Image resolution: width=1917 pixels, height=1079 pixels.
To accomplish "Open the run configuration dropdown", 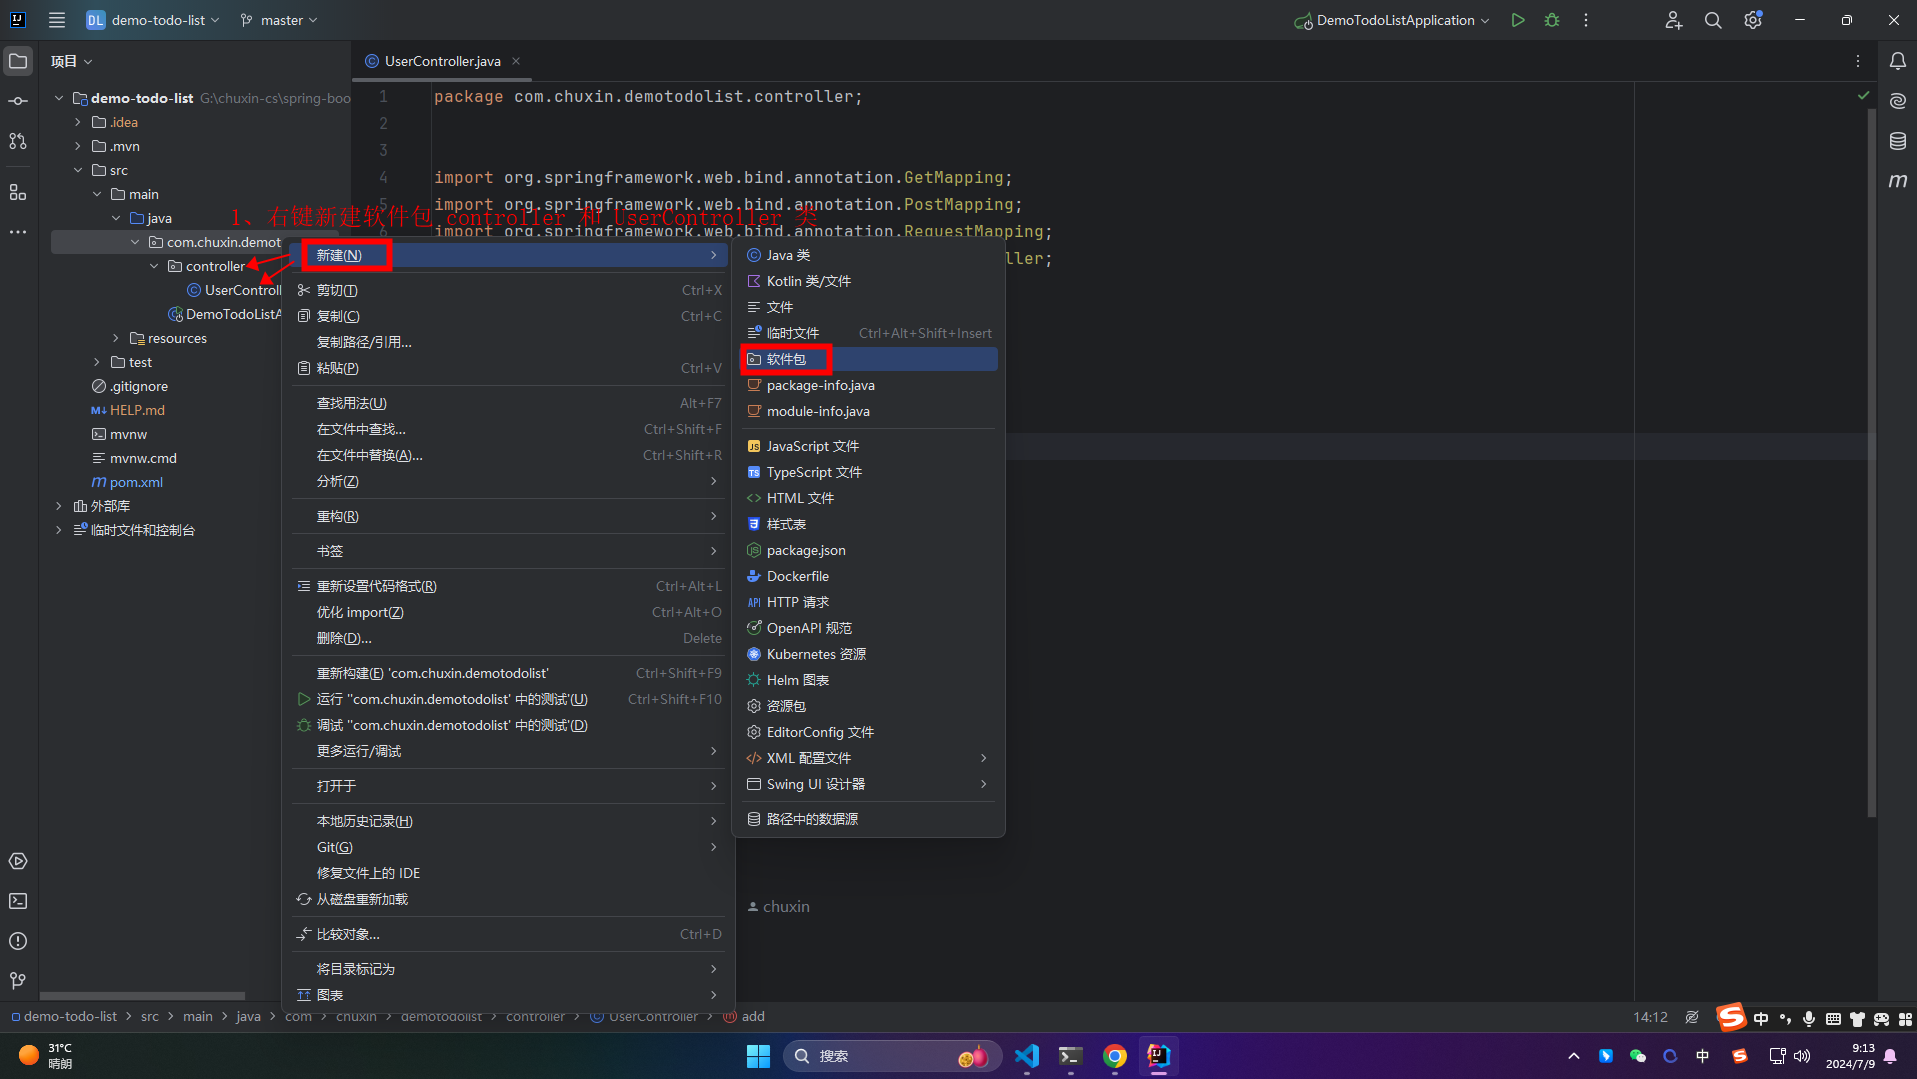I will (x=1392, y=20).
